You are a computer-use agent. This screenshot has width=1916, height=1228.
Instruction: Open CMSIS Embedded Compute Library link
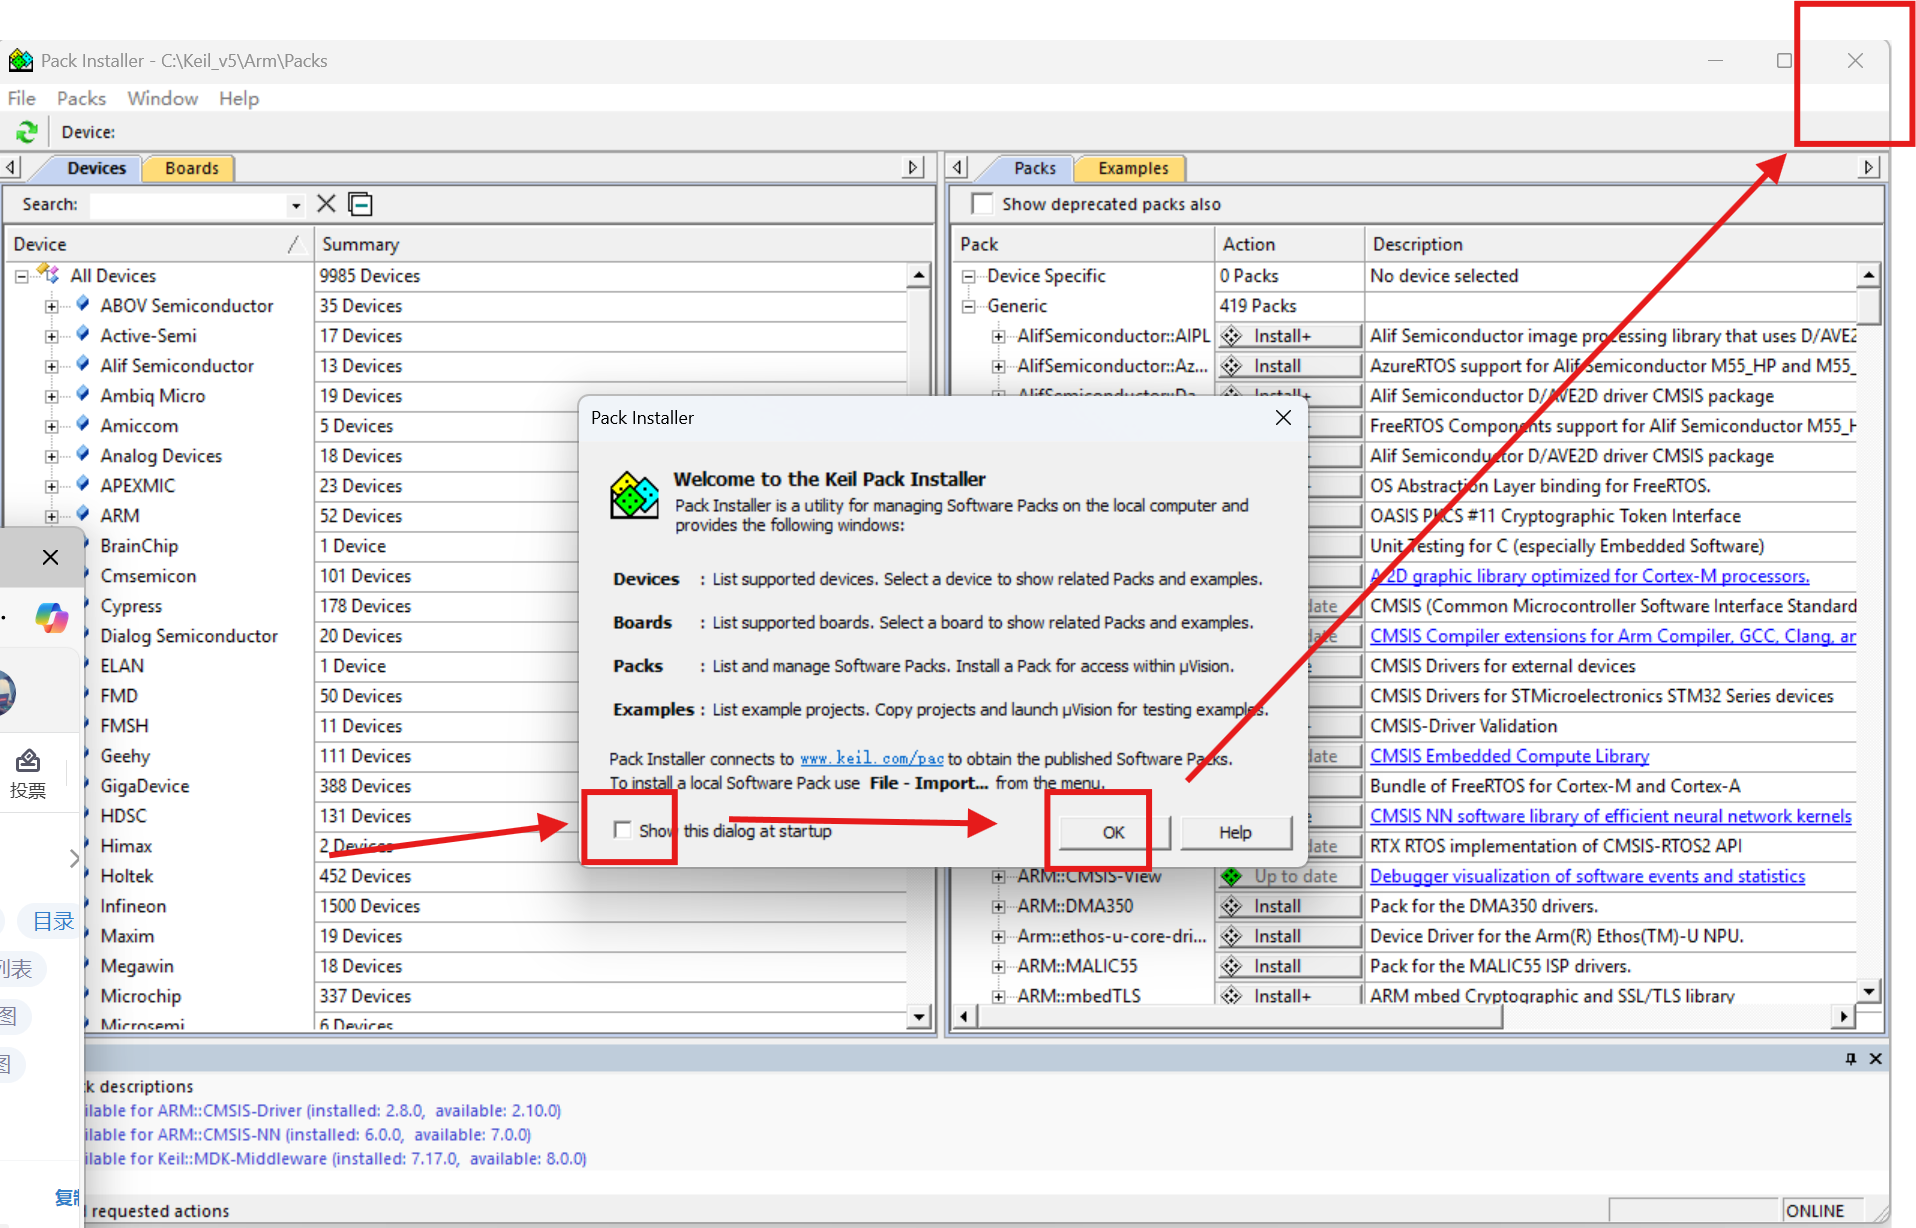pyautogui.click(x=1509, y=756)
